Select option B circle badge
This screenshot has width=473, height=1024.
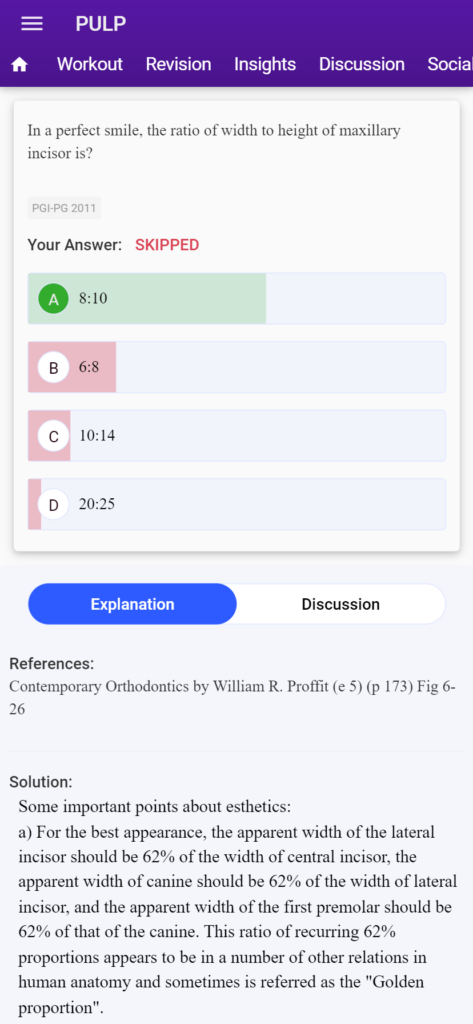tap(54, 368)
